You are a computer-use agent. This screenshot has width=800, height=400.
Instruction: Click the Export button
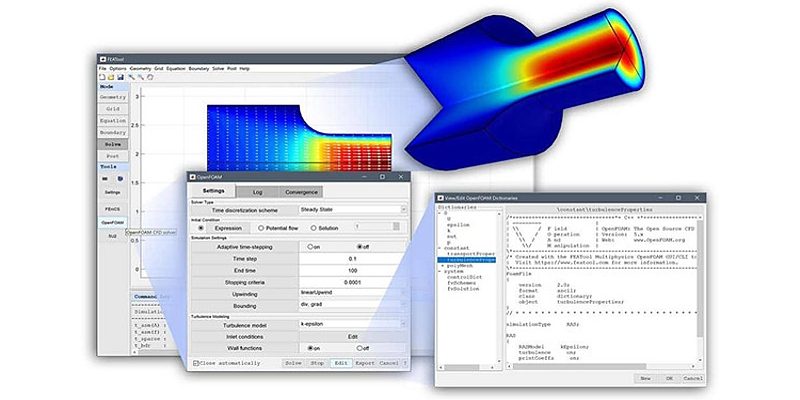[x=365, y=363]
